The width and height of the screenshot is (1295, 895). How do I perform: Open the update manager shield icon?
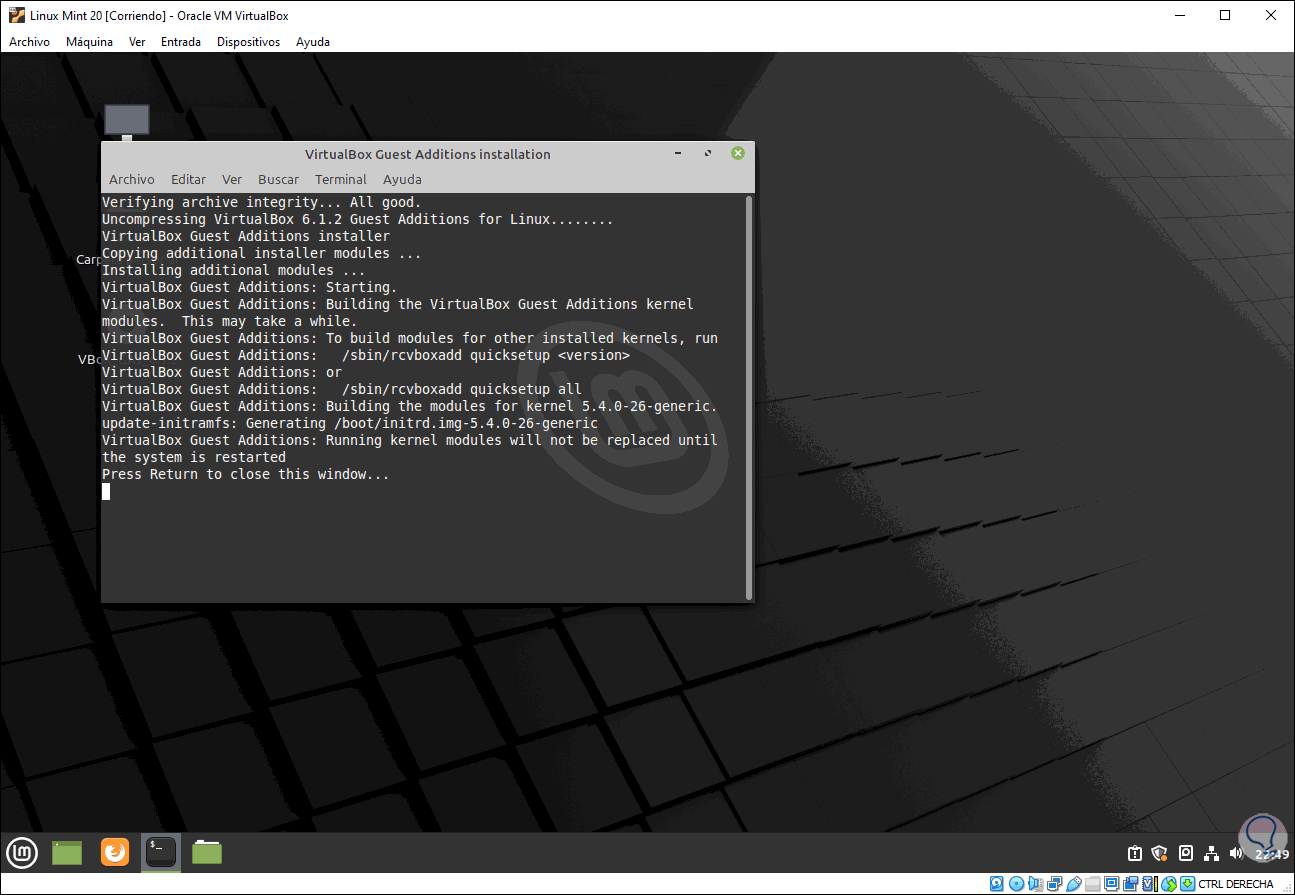[x=1160, y=853]
